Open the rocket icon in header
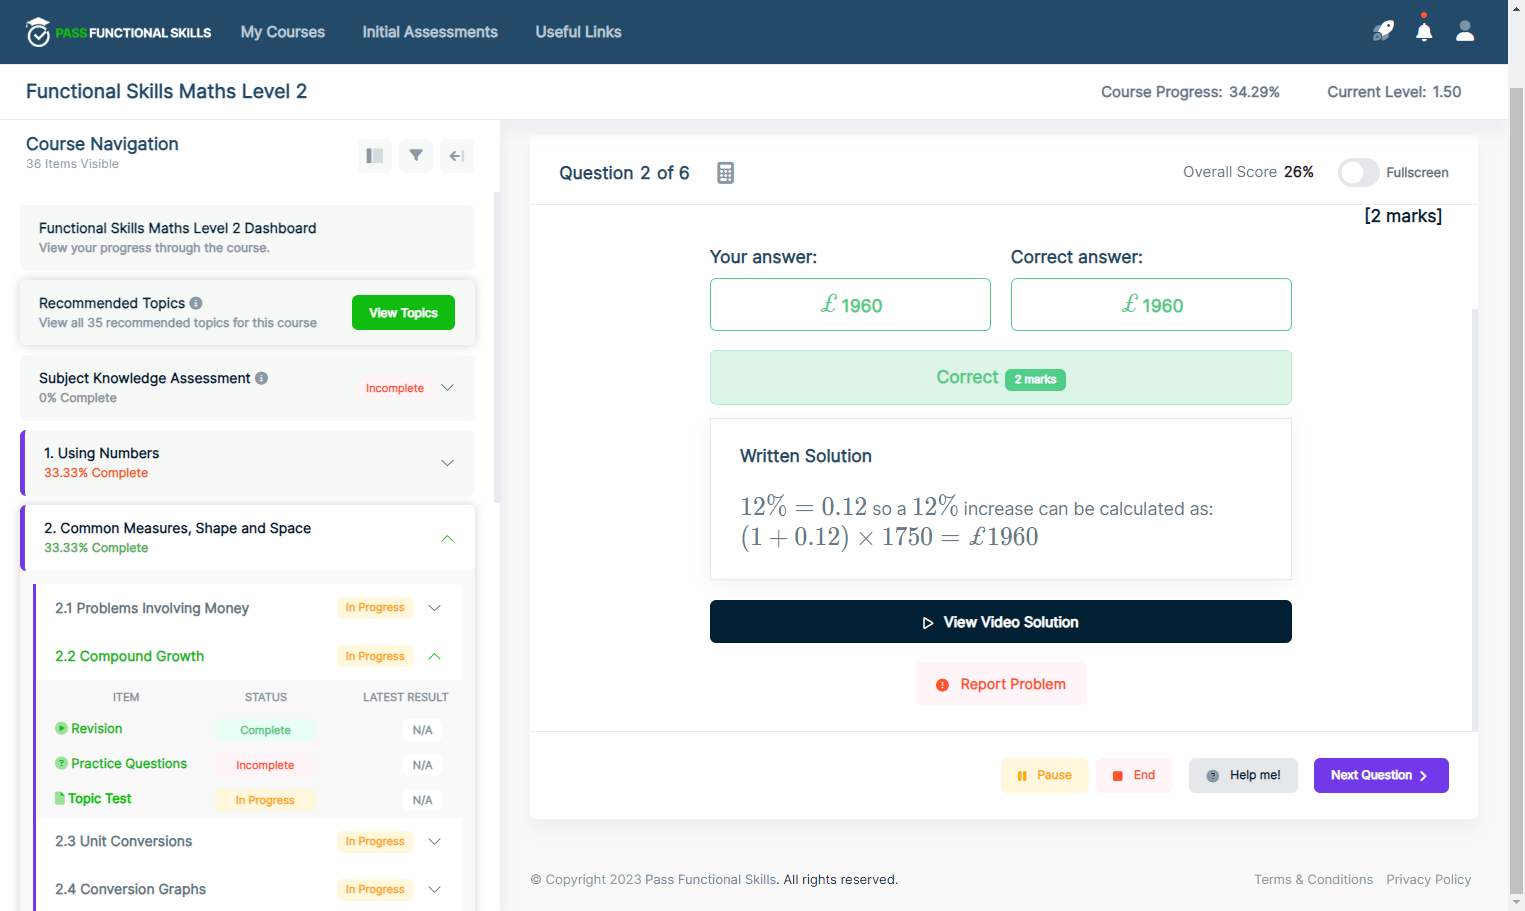 1383,31
